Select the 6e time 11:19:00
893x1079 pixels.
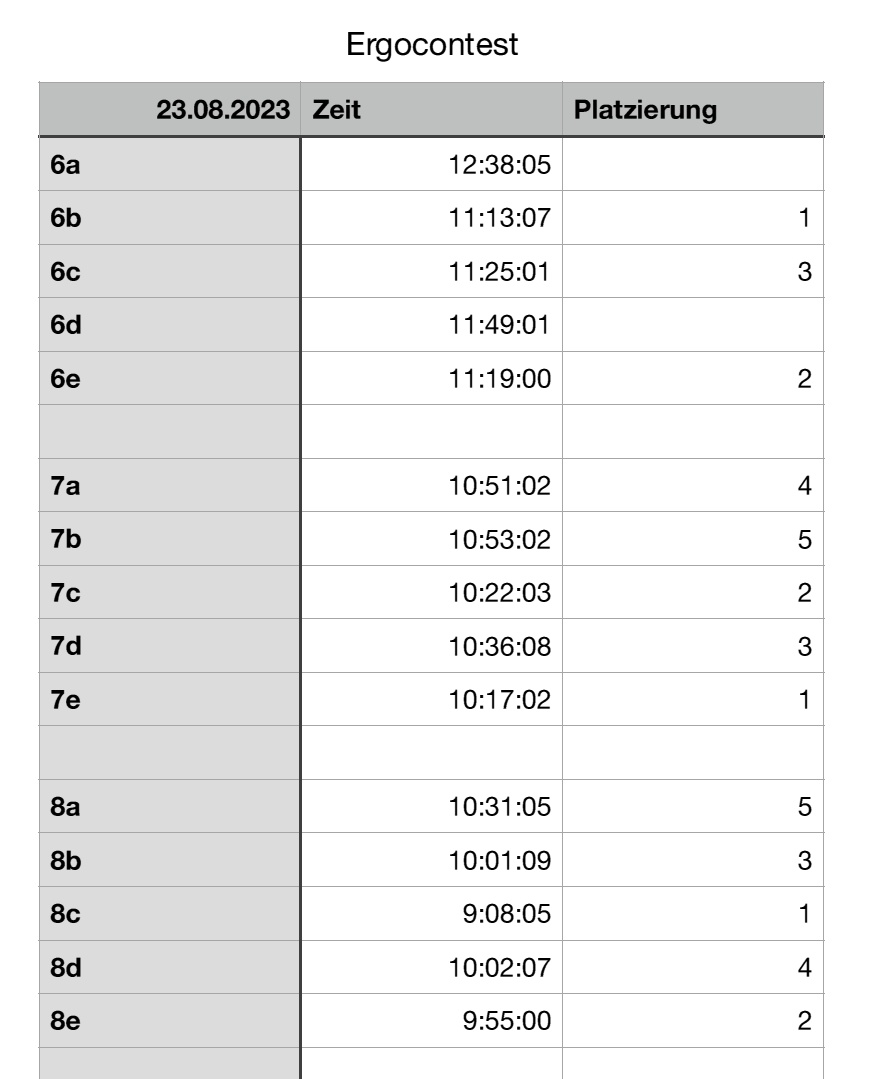click(x=500, y=379)
